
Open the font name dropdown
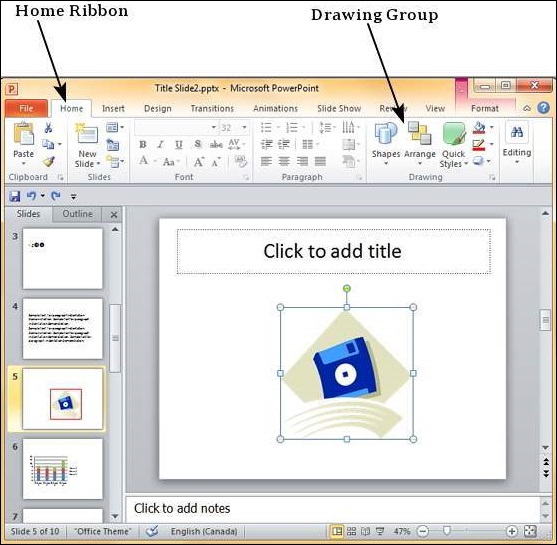(x=213, y=127)
